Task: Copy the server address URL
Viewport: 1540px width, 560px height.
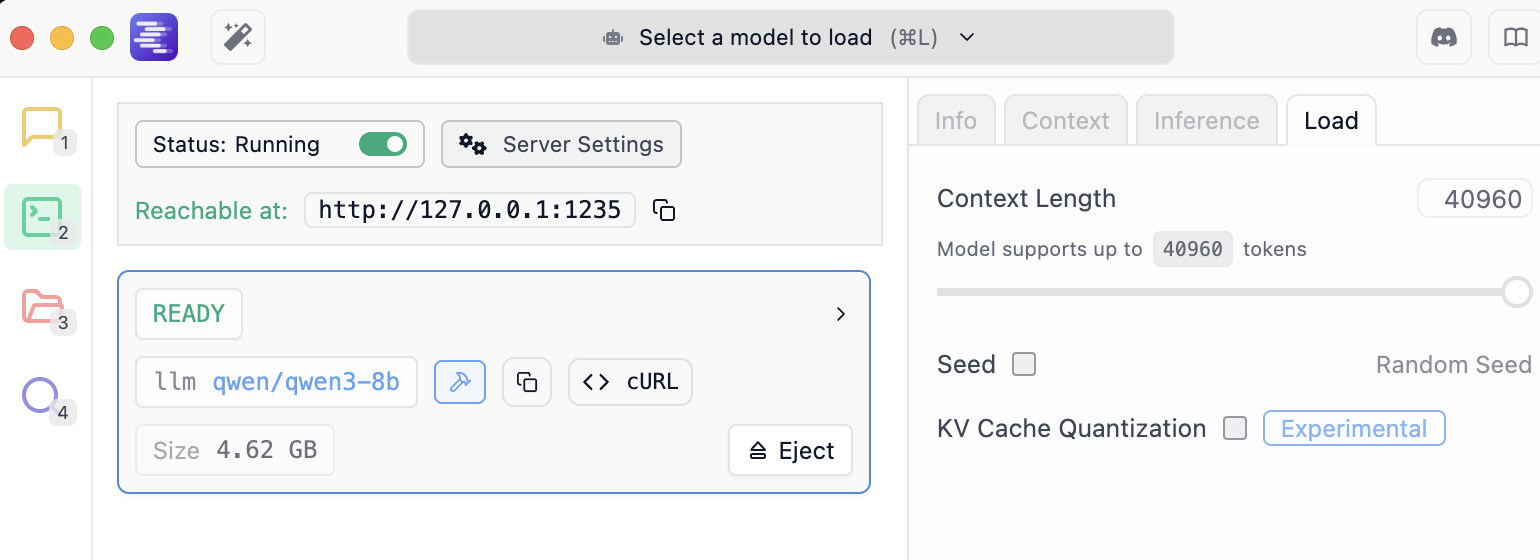Action: pos(664,210)
